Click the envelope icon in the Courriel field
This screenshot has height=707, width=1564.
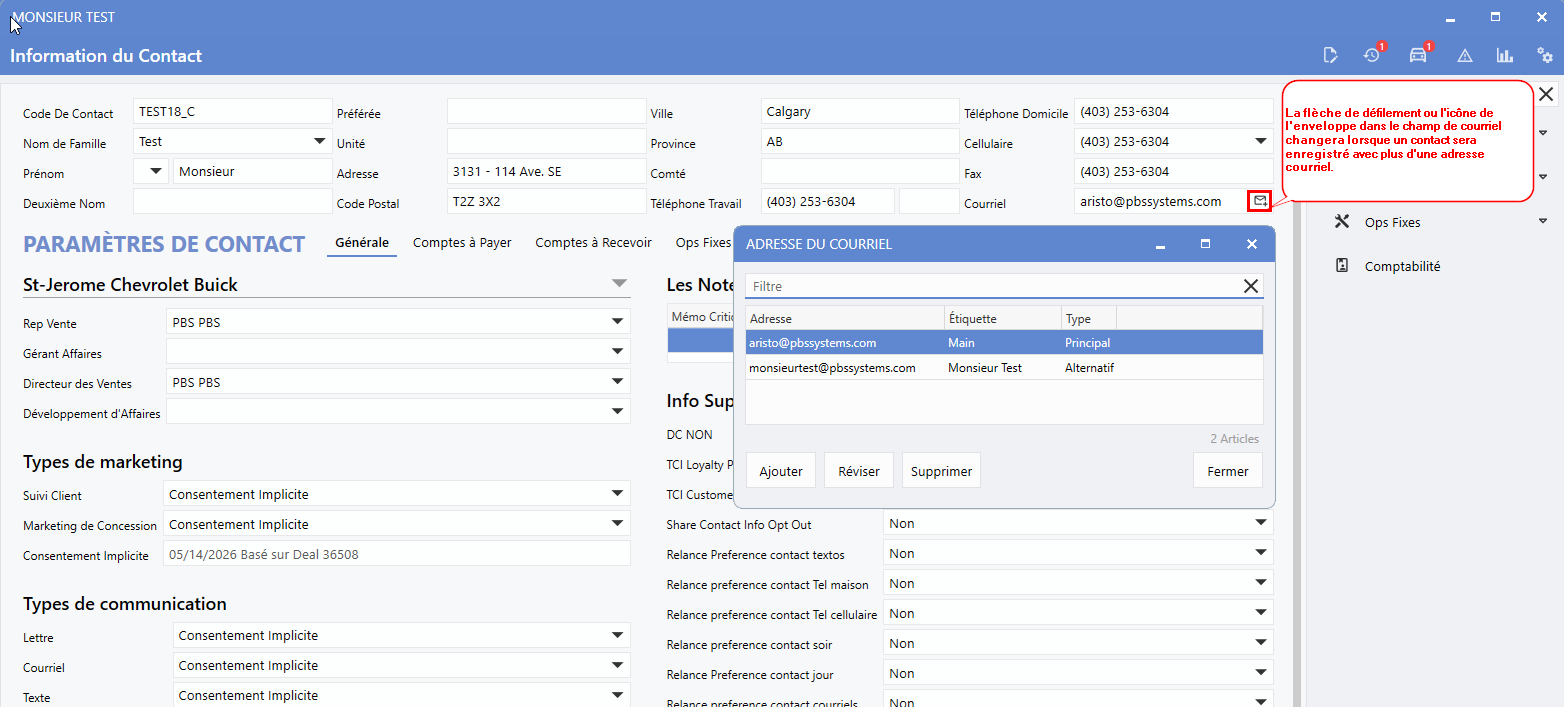point(1260,201)
